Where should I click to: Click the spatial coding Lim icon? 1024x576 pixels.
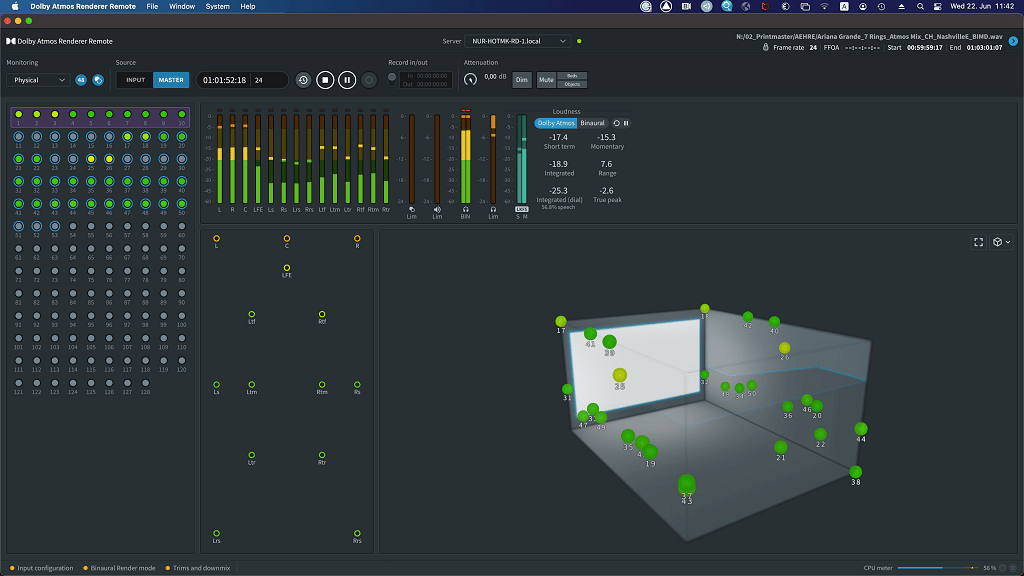coord(411,210)
